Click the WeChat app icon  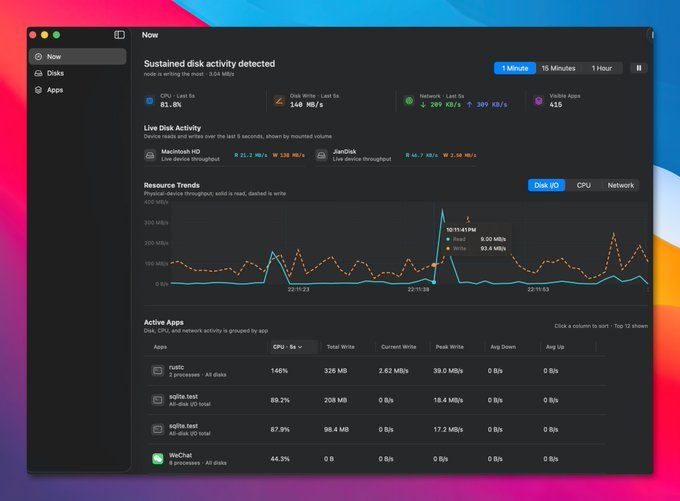[158, 458]
